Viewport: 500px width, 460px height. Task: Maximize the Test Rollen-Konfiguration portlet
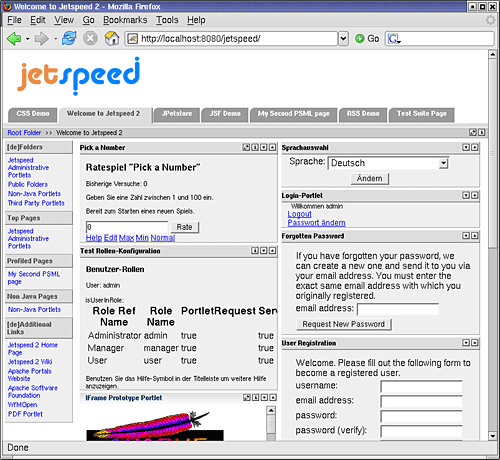click(273, 251)
